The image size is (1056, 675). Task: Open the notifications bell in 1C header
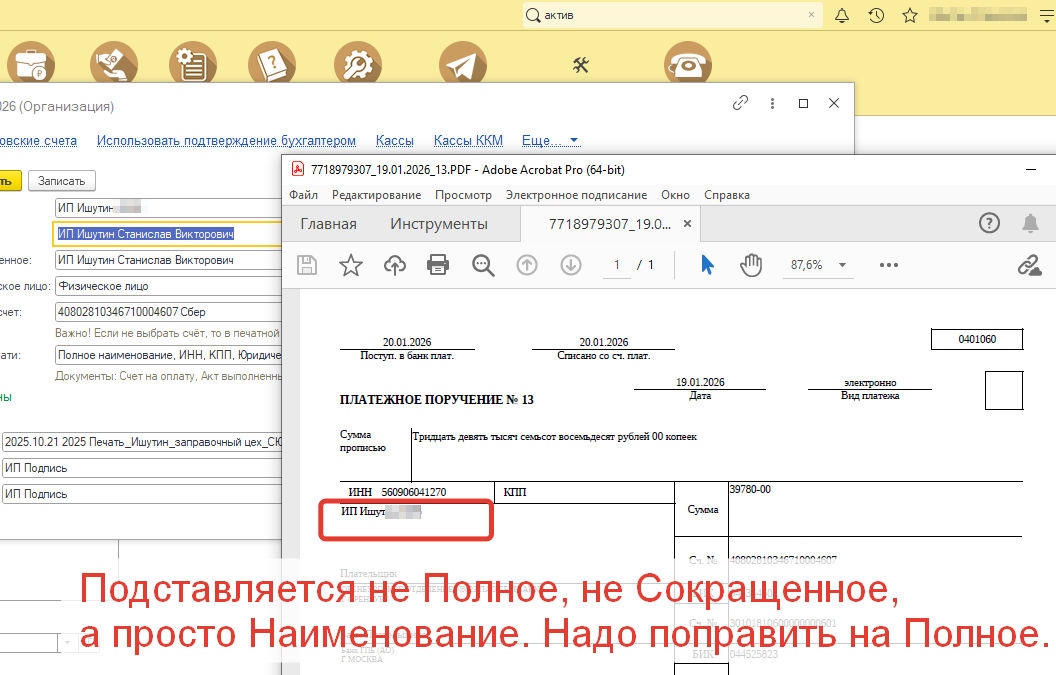click(842, 16)
